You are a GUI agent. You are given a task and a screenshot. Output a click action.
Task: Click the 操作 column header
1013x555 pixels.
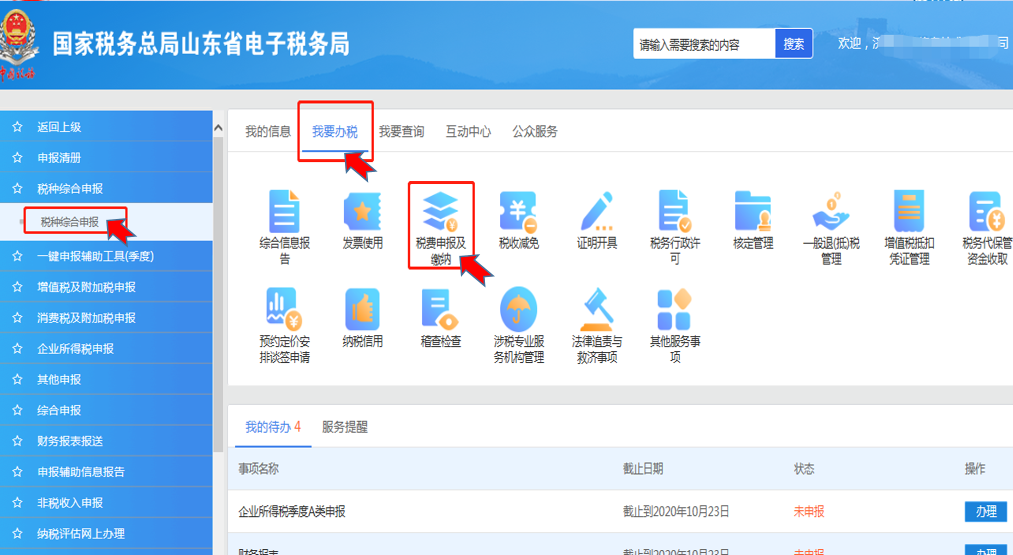point(975,468)
